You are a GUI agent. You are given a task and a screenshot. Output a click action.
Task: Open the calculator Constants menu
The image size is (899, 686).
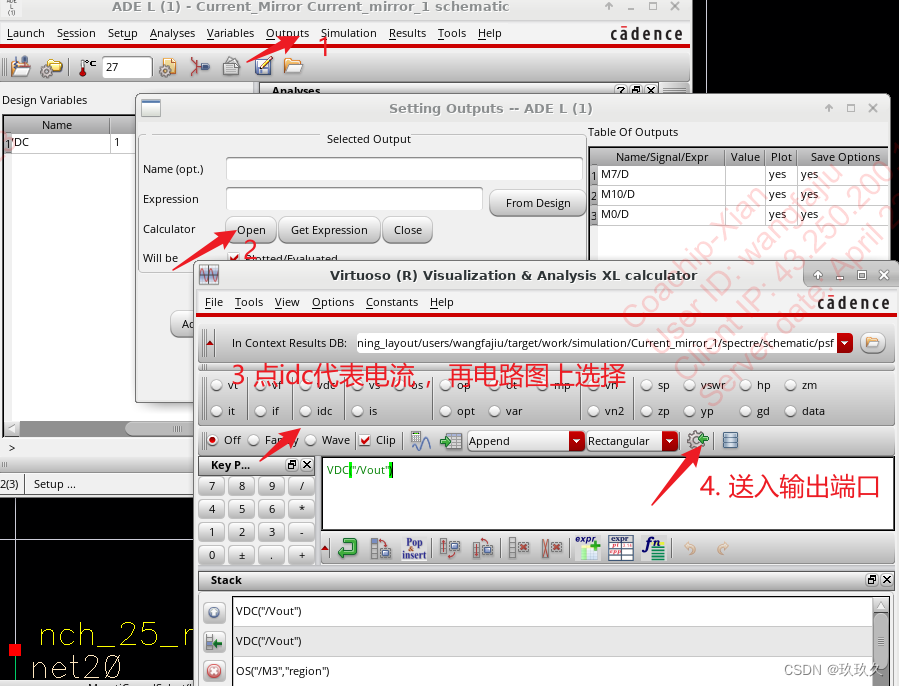click(x=392, y=302)
